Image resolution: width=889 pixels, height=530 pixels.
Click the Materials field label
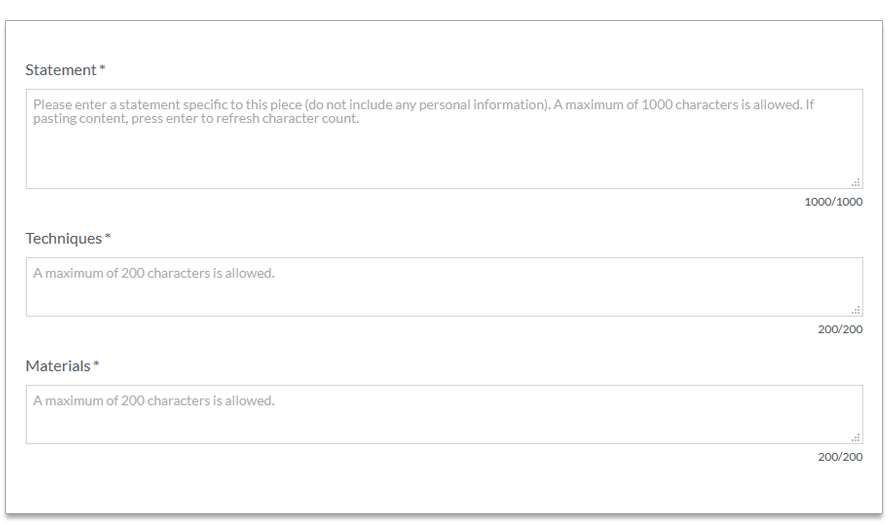[x=58, y=366]
